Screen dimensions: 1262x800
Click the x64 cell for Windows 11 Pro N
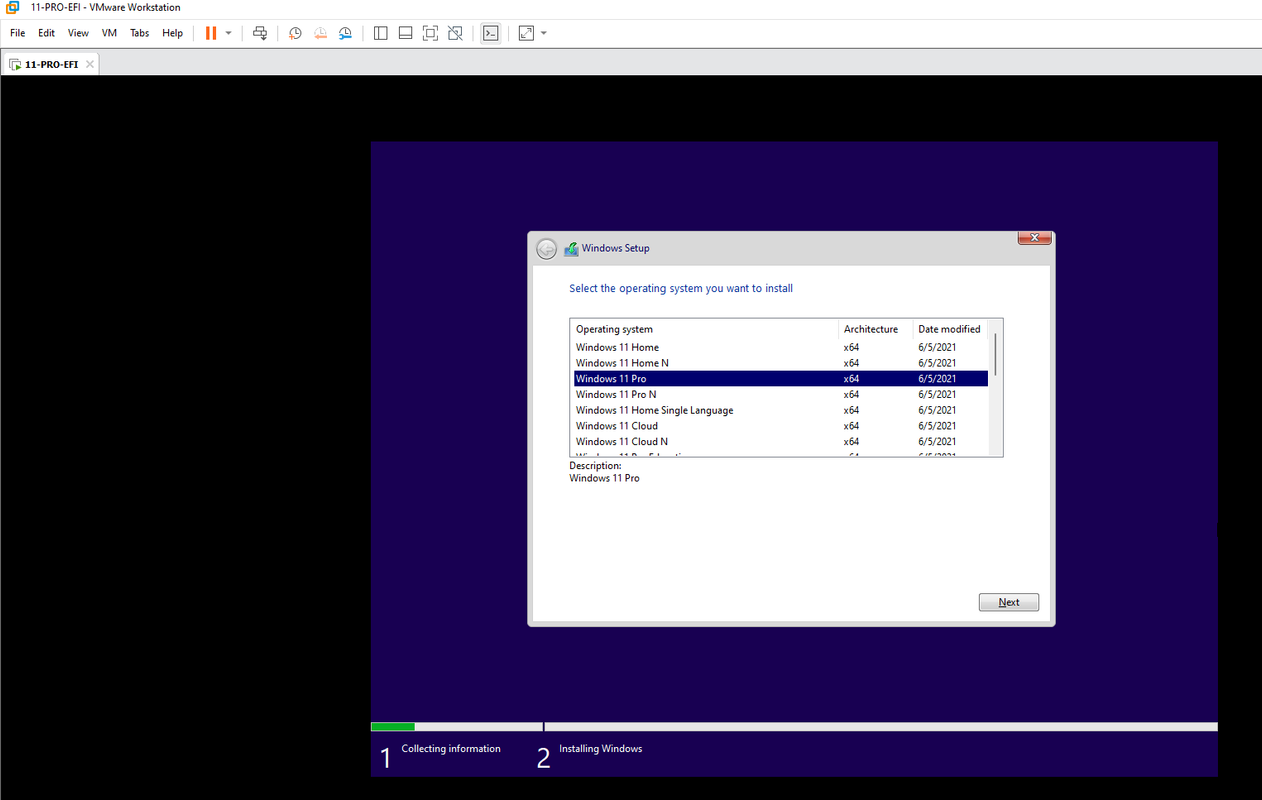[852, 394]
